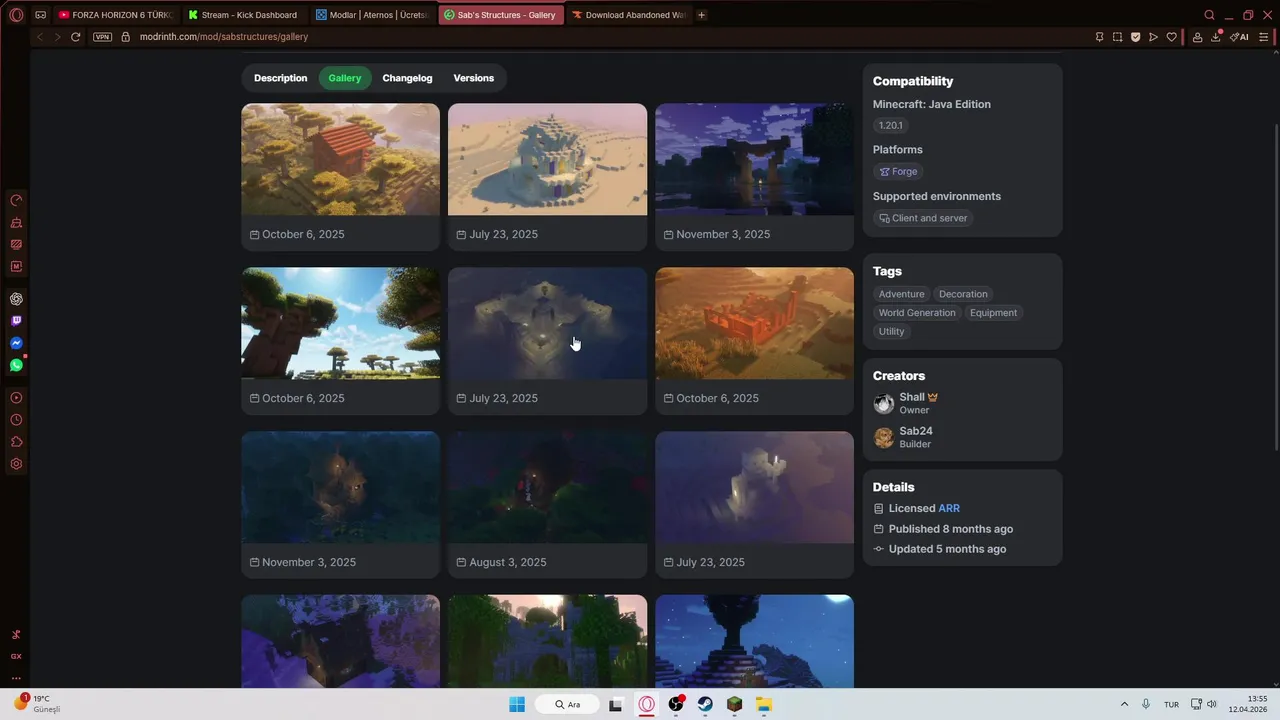Click the Forge platform tag
The height and width of the screenshot is (720, 1280).
pyautogui.click(x=898, y=172)
